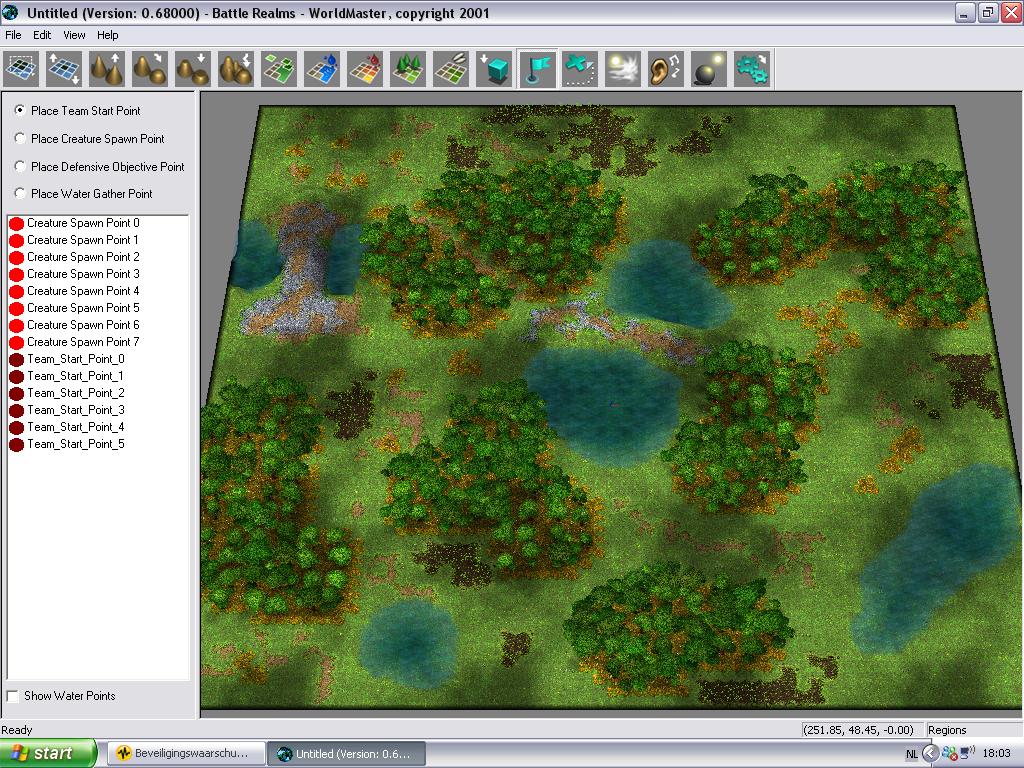Image resolution: width=1024 pixels, height=768 pixels.
Task: Activate the teal flag points tool
Action: pyautogui.click(x=537, y=69)
